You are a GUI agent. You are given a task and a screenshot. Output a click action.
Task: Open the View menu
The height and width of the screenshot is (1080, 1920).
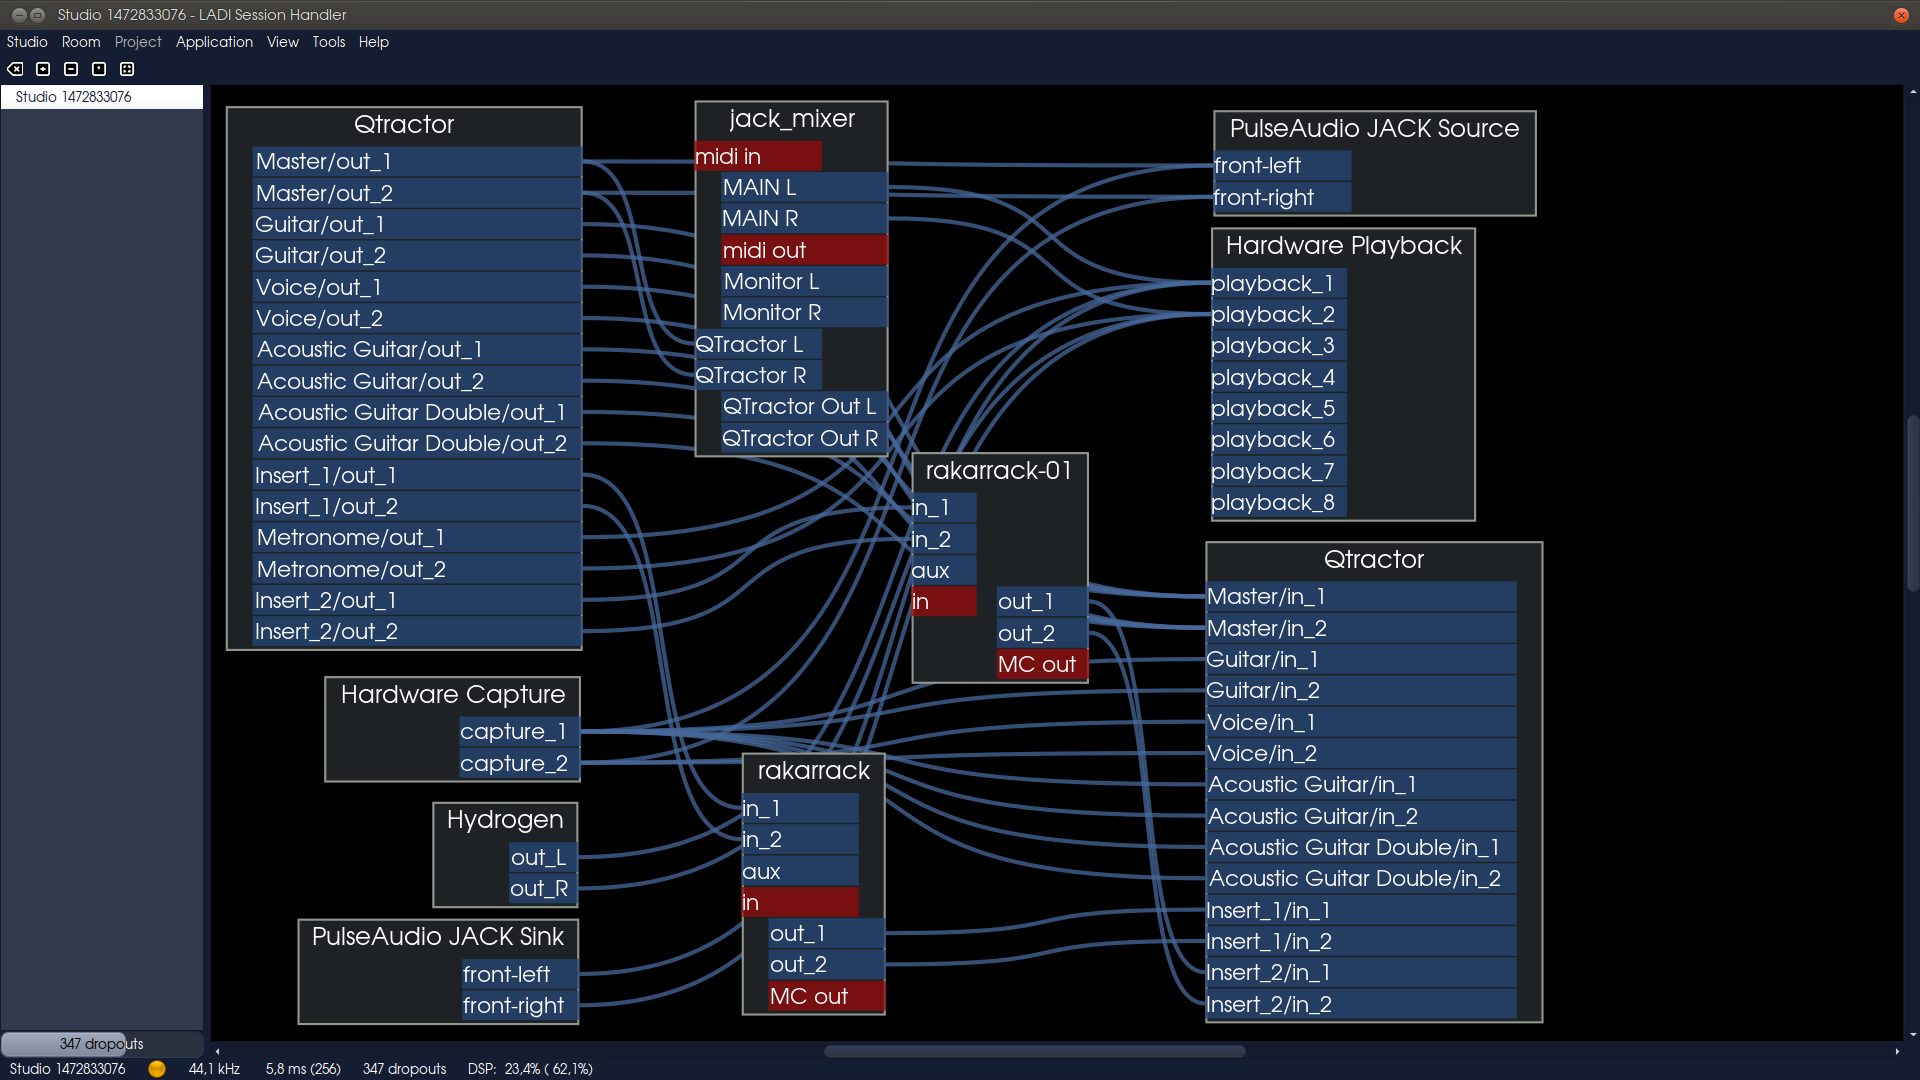tap(283, 42)
